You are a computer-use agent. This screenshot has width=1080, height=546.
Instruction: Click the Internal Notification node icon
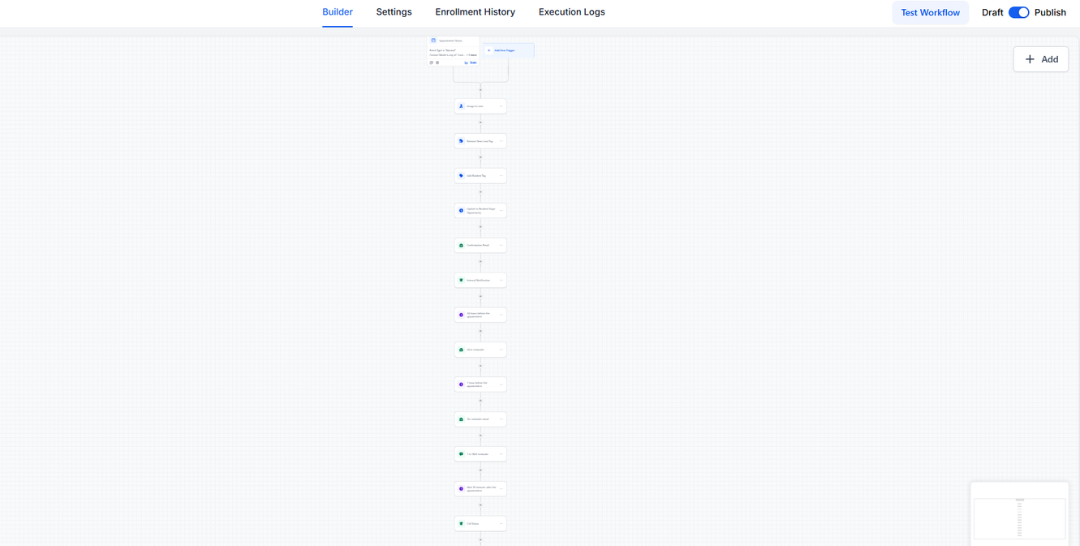pos(461,280)
